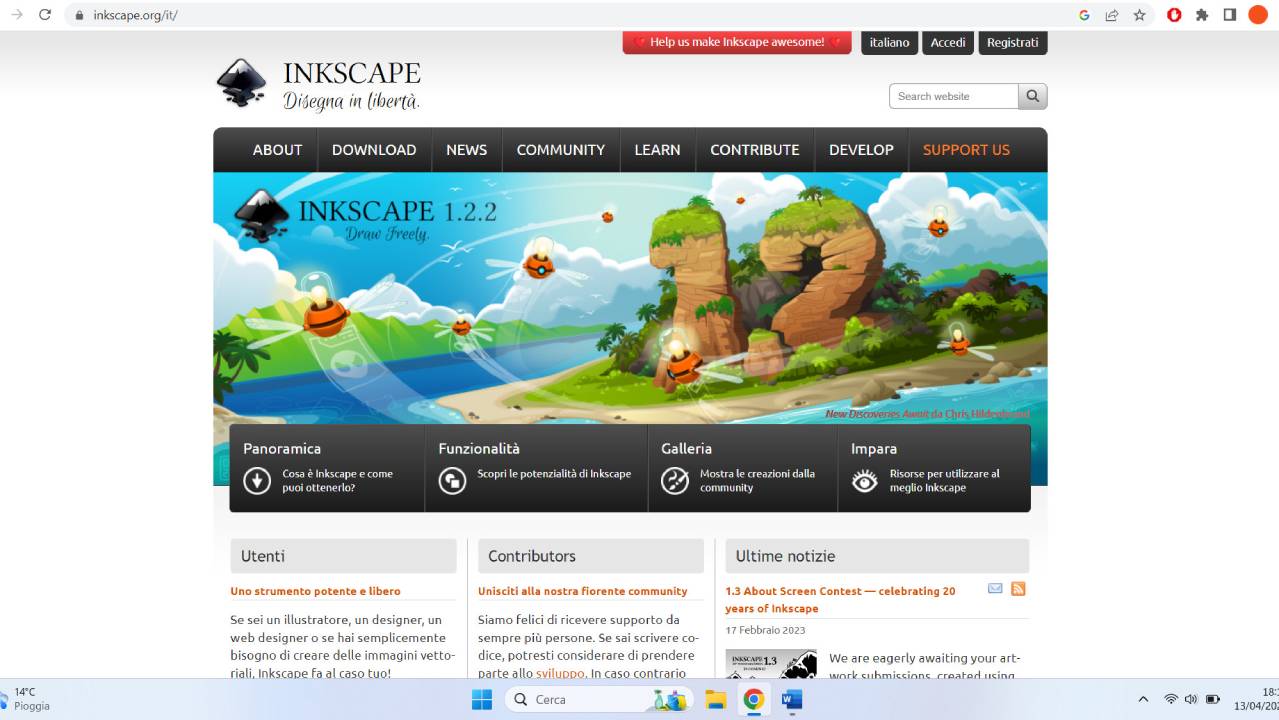The height and width of the screenshot is (720, 1279).
Task: Open the Opera-style red extension icon
Action: tap(1175, 15)
